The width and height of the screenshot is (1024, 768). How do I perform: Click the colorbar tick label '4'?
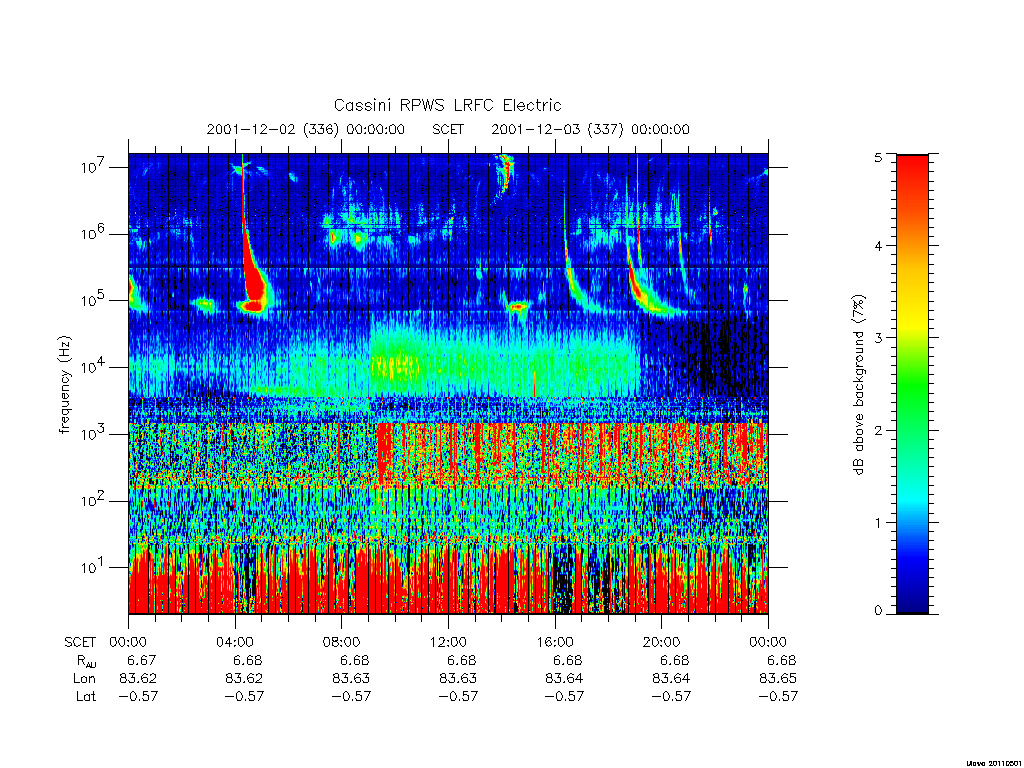878,246
